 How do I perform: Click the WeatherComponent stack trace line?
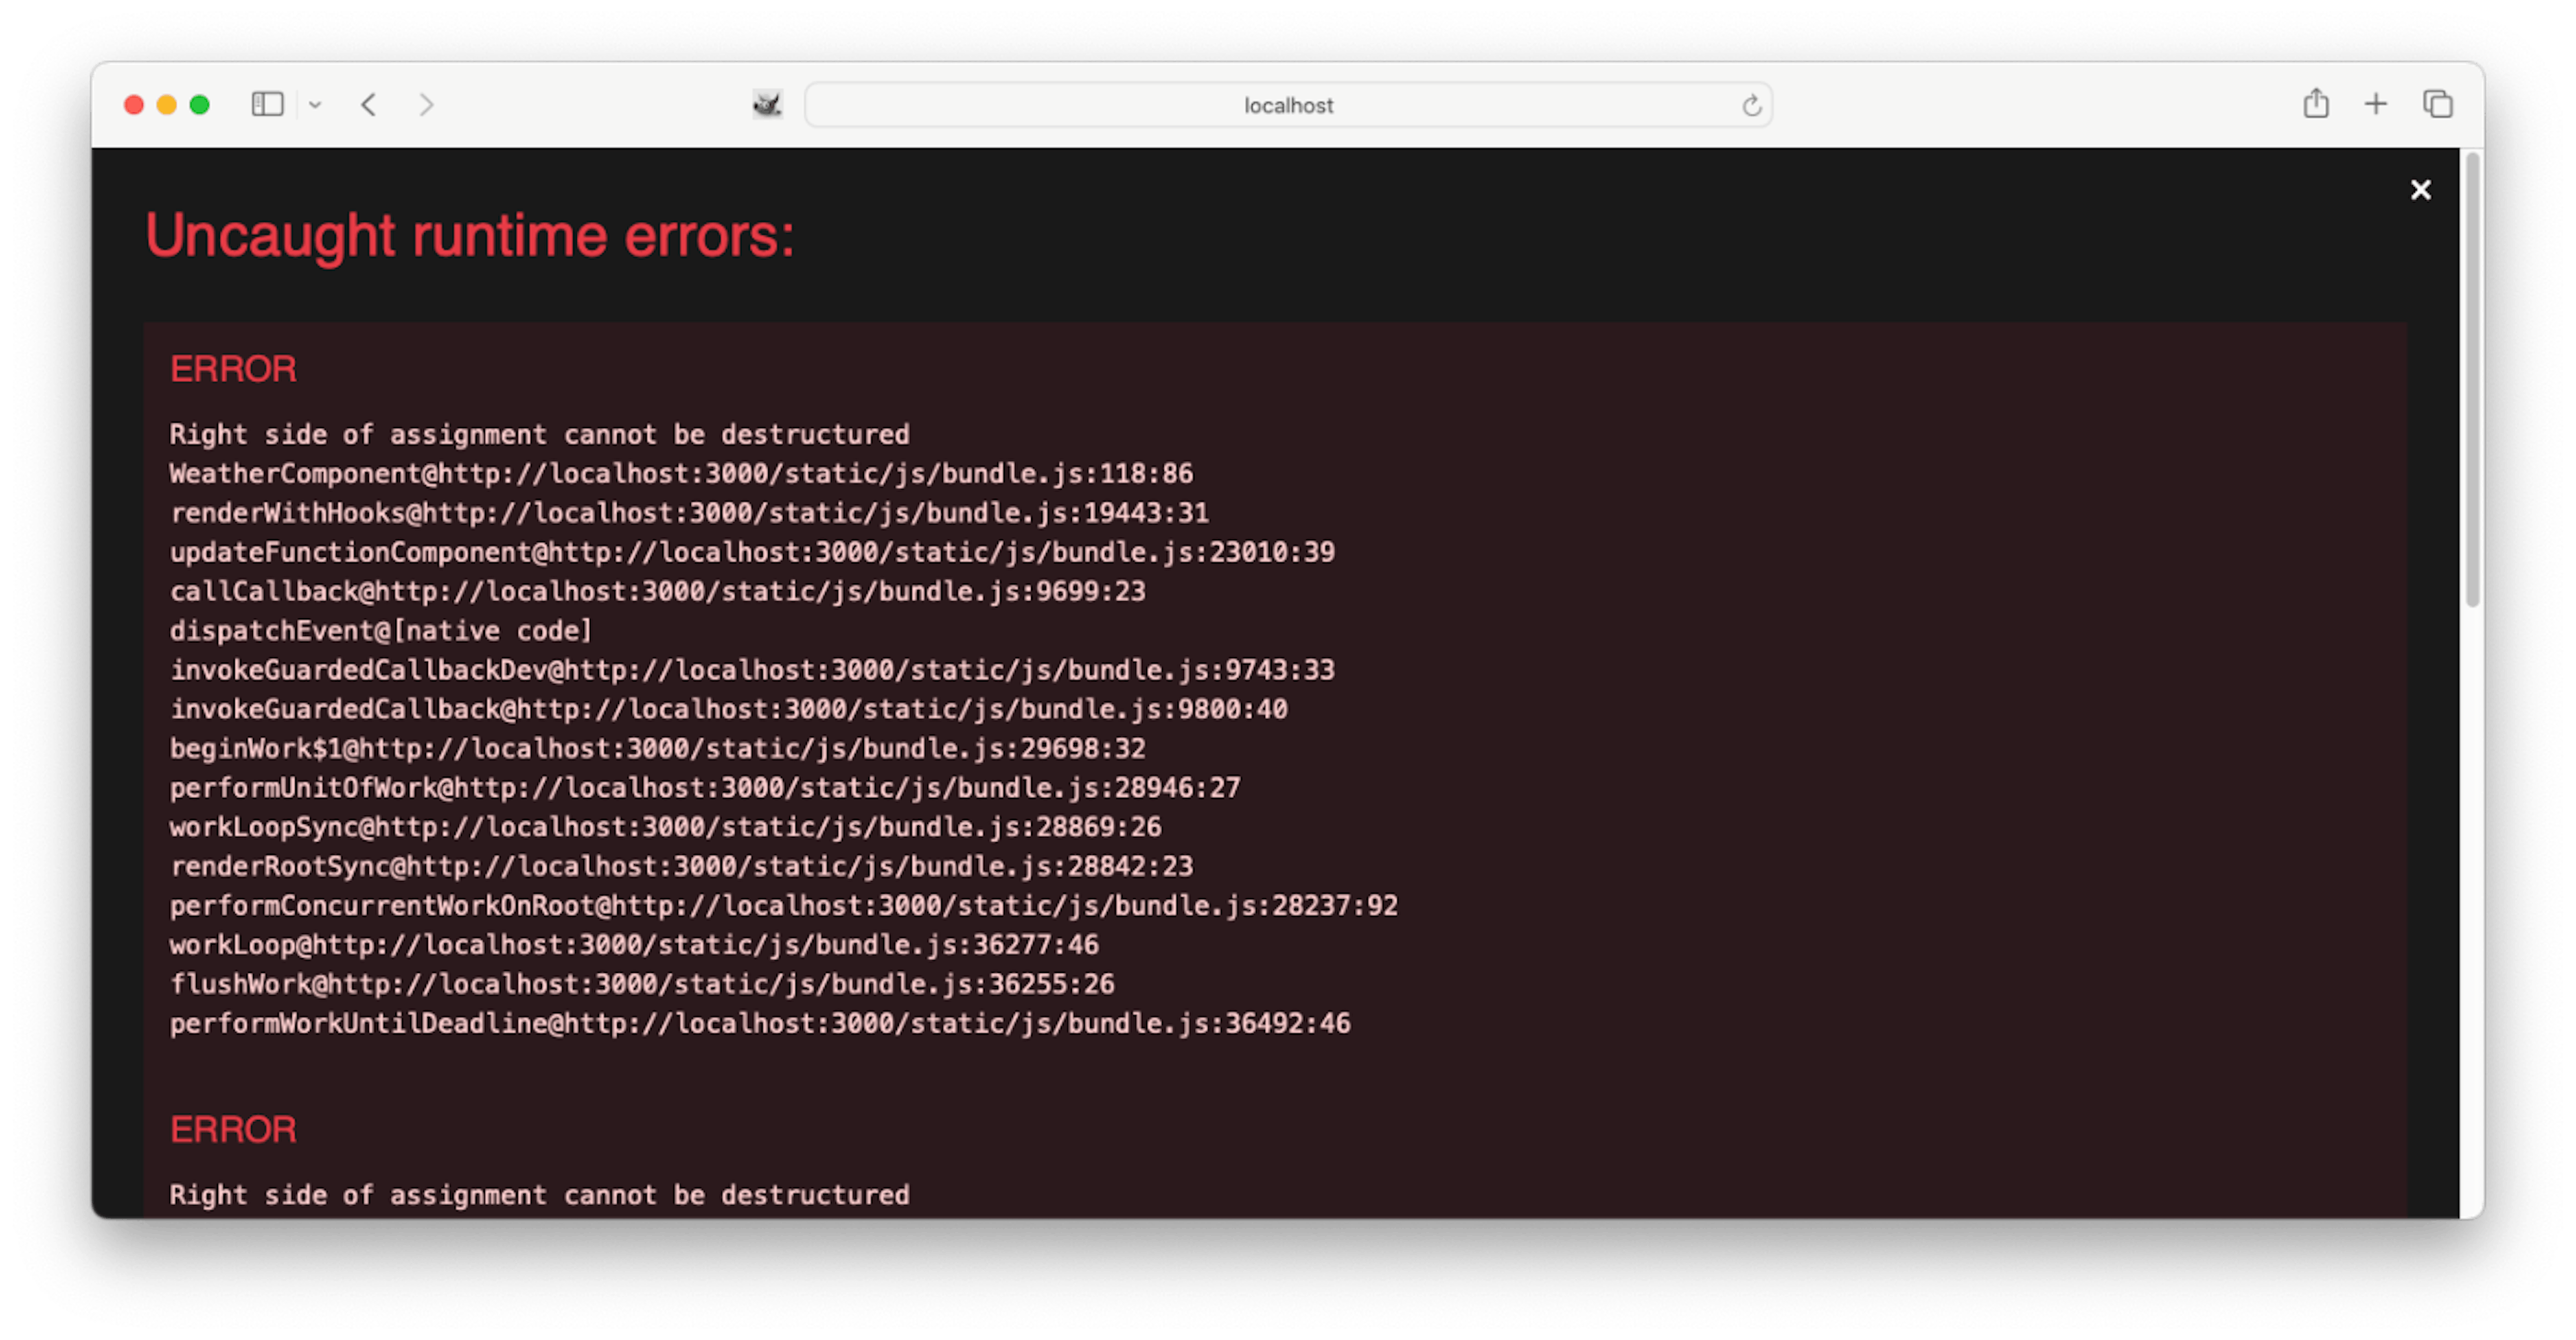[681, 473]
